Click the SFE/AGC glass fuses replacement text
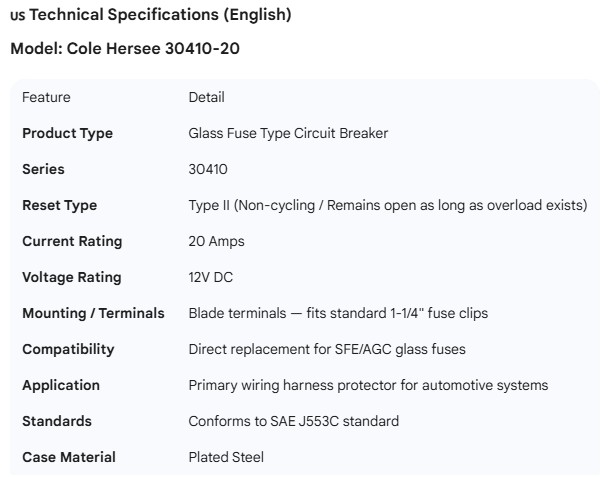608x477 pixels. click(326, 349)
